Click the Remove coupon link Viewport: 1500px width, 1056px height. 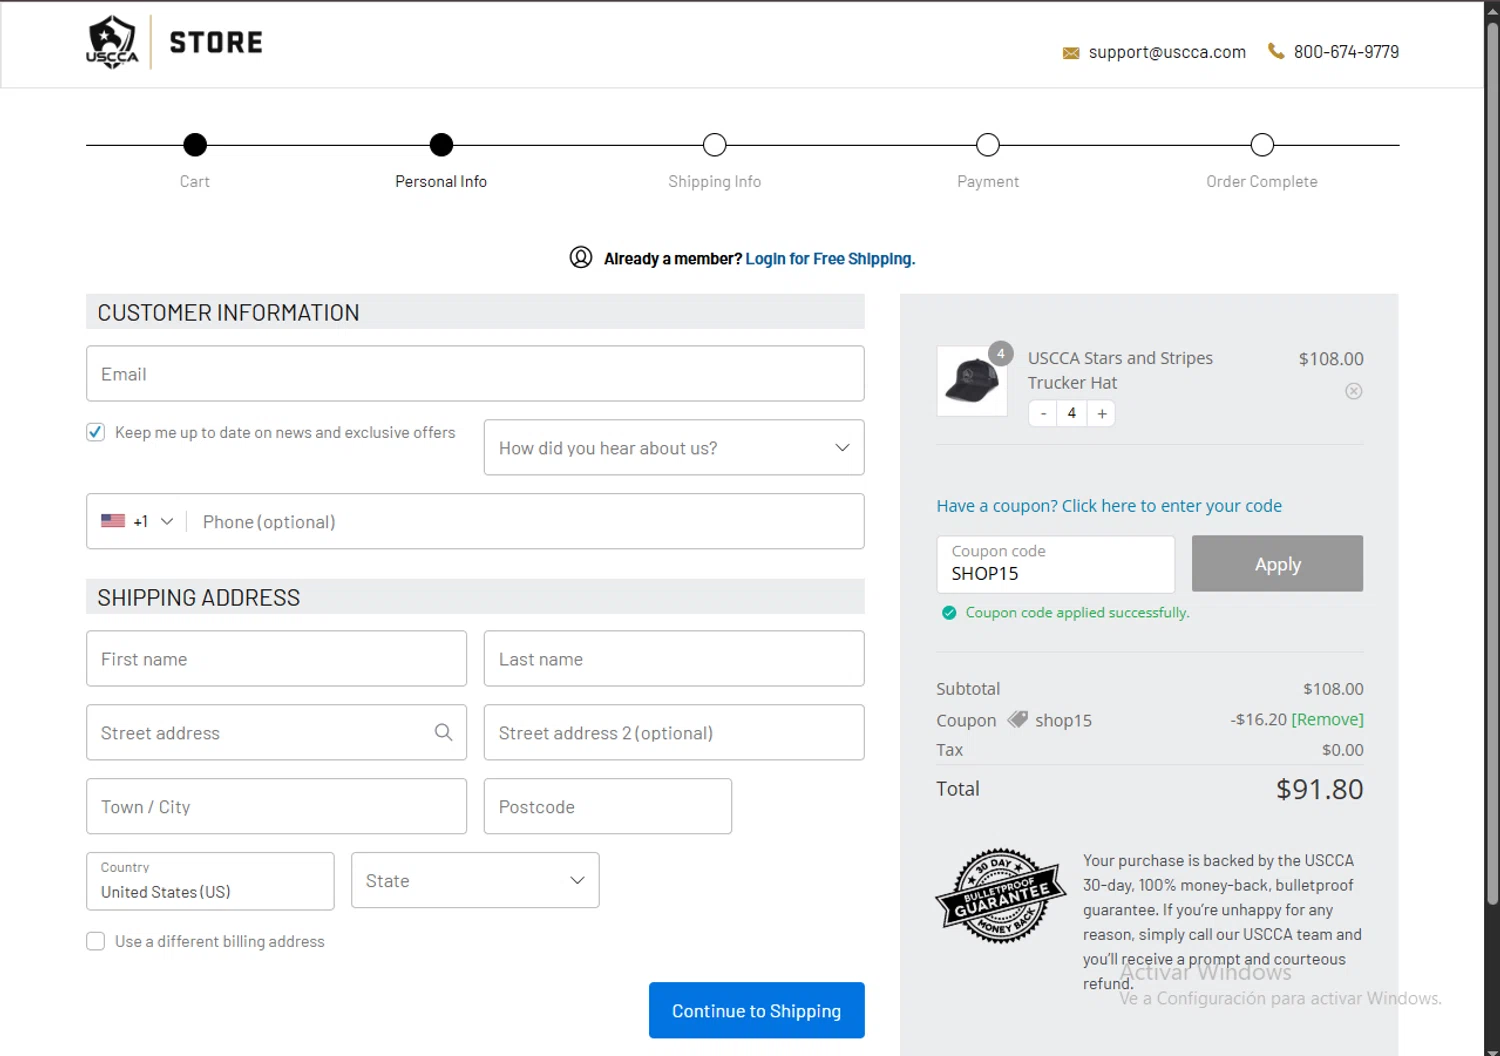1328,719
